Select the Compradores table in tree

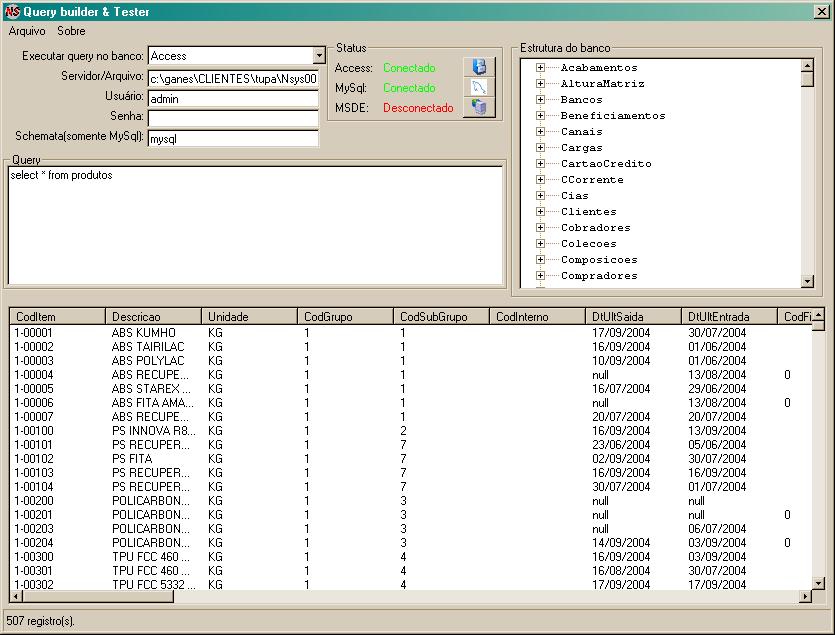[598, 276]
